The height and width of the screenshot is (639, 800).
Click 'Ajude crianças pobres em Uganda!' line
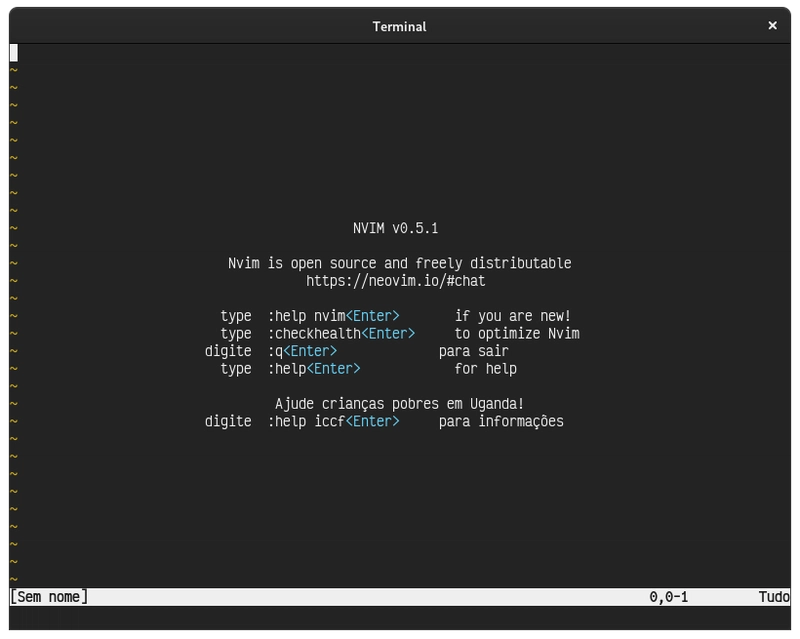399,404
